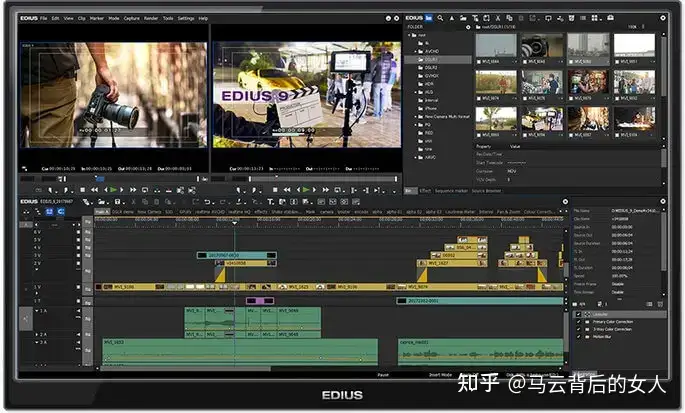Collapse the 3A audio track
This screenshot has width=685, height=413.
[37, 342]
